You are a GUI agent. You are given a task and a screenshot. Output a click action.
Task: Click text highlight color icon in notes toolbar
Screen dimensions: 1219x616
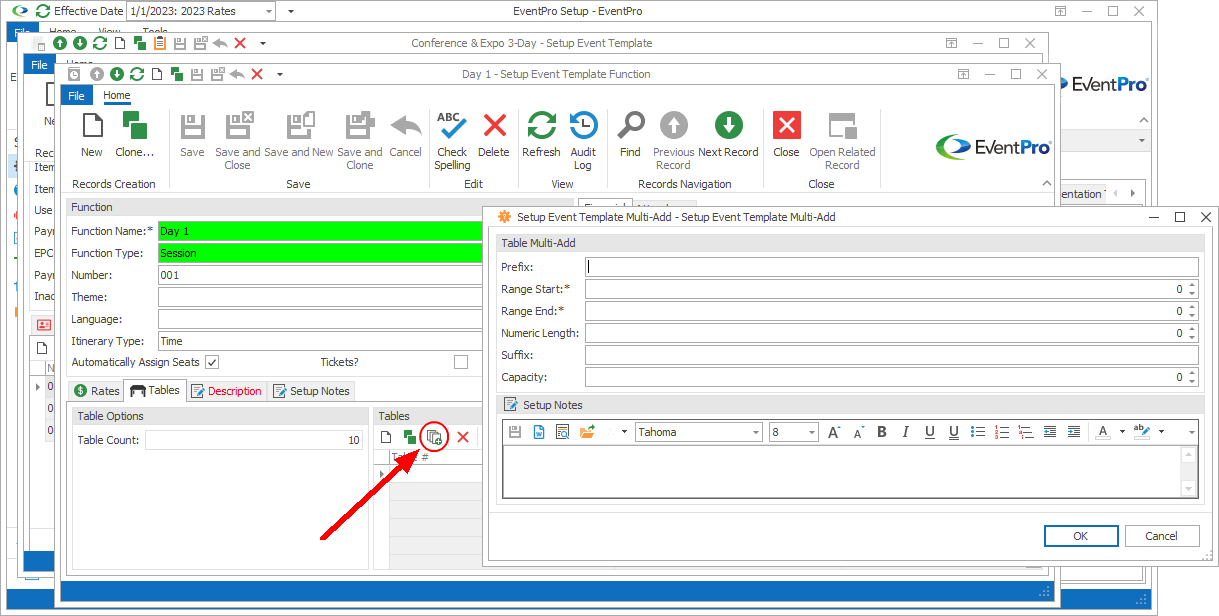click(x=1142, y=432)
